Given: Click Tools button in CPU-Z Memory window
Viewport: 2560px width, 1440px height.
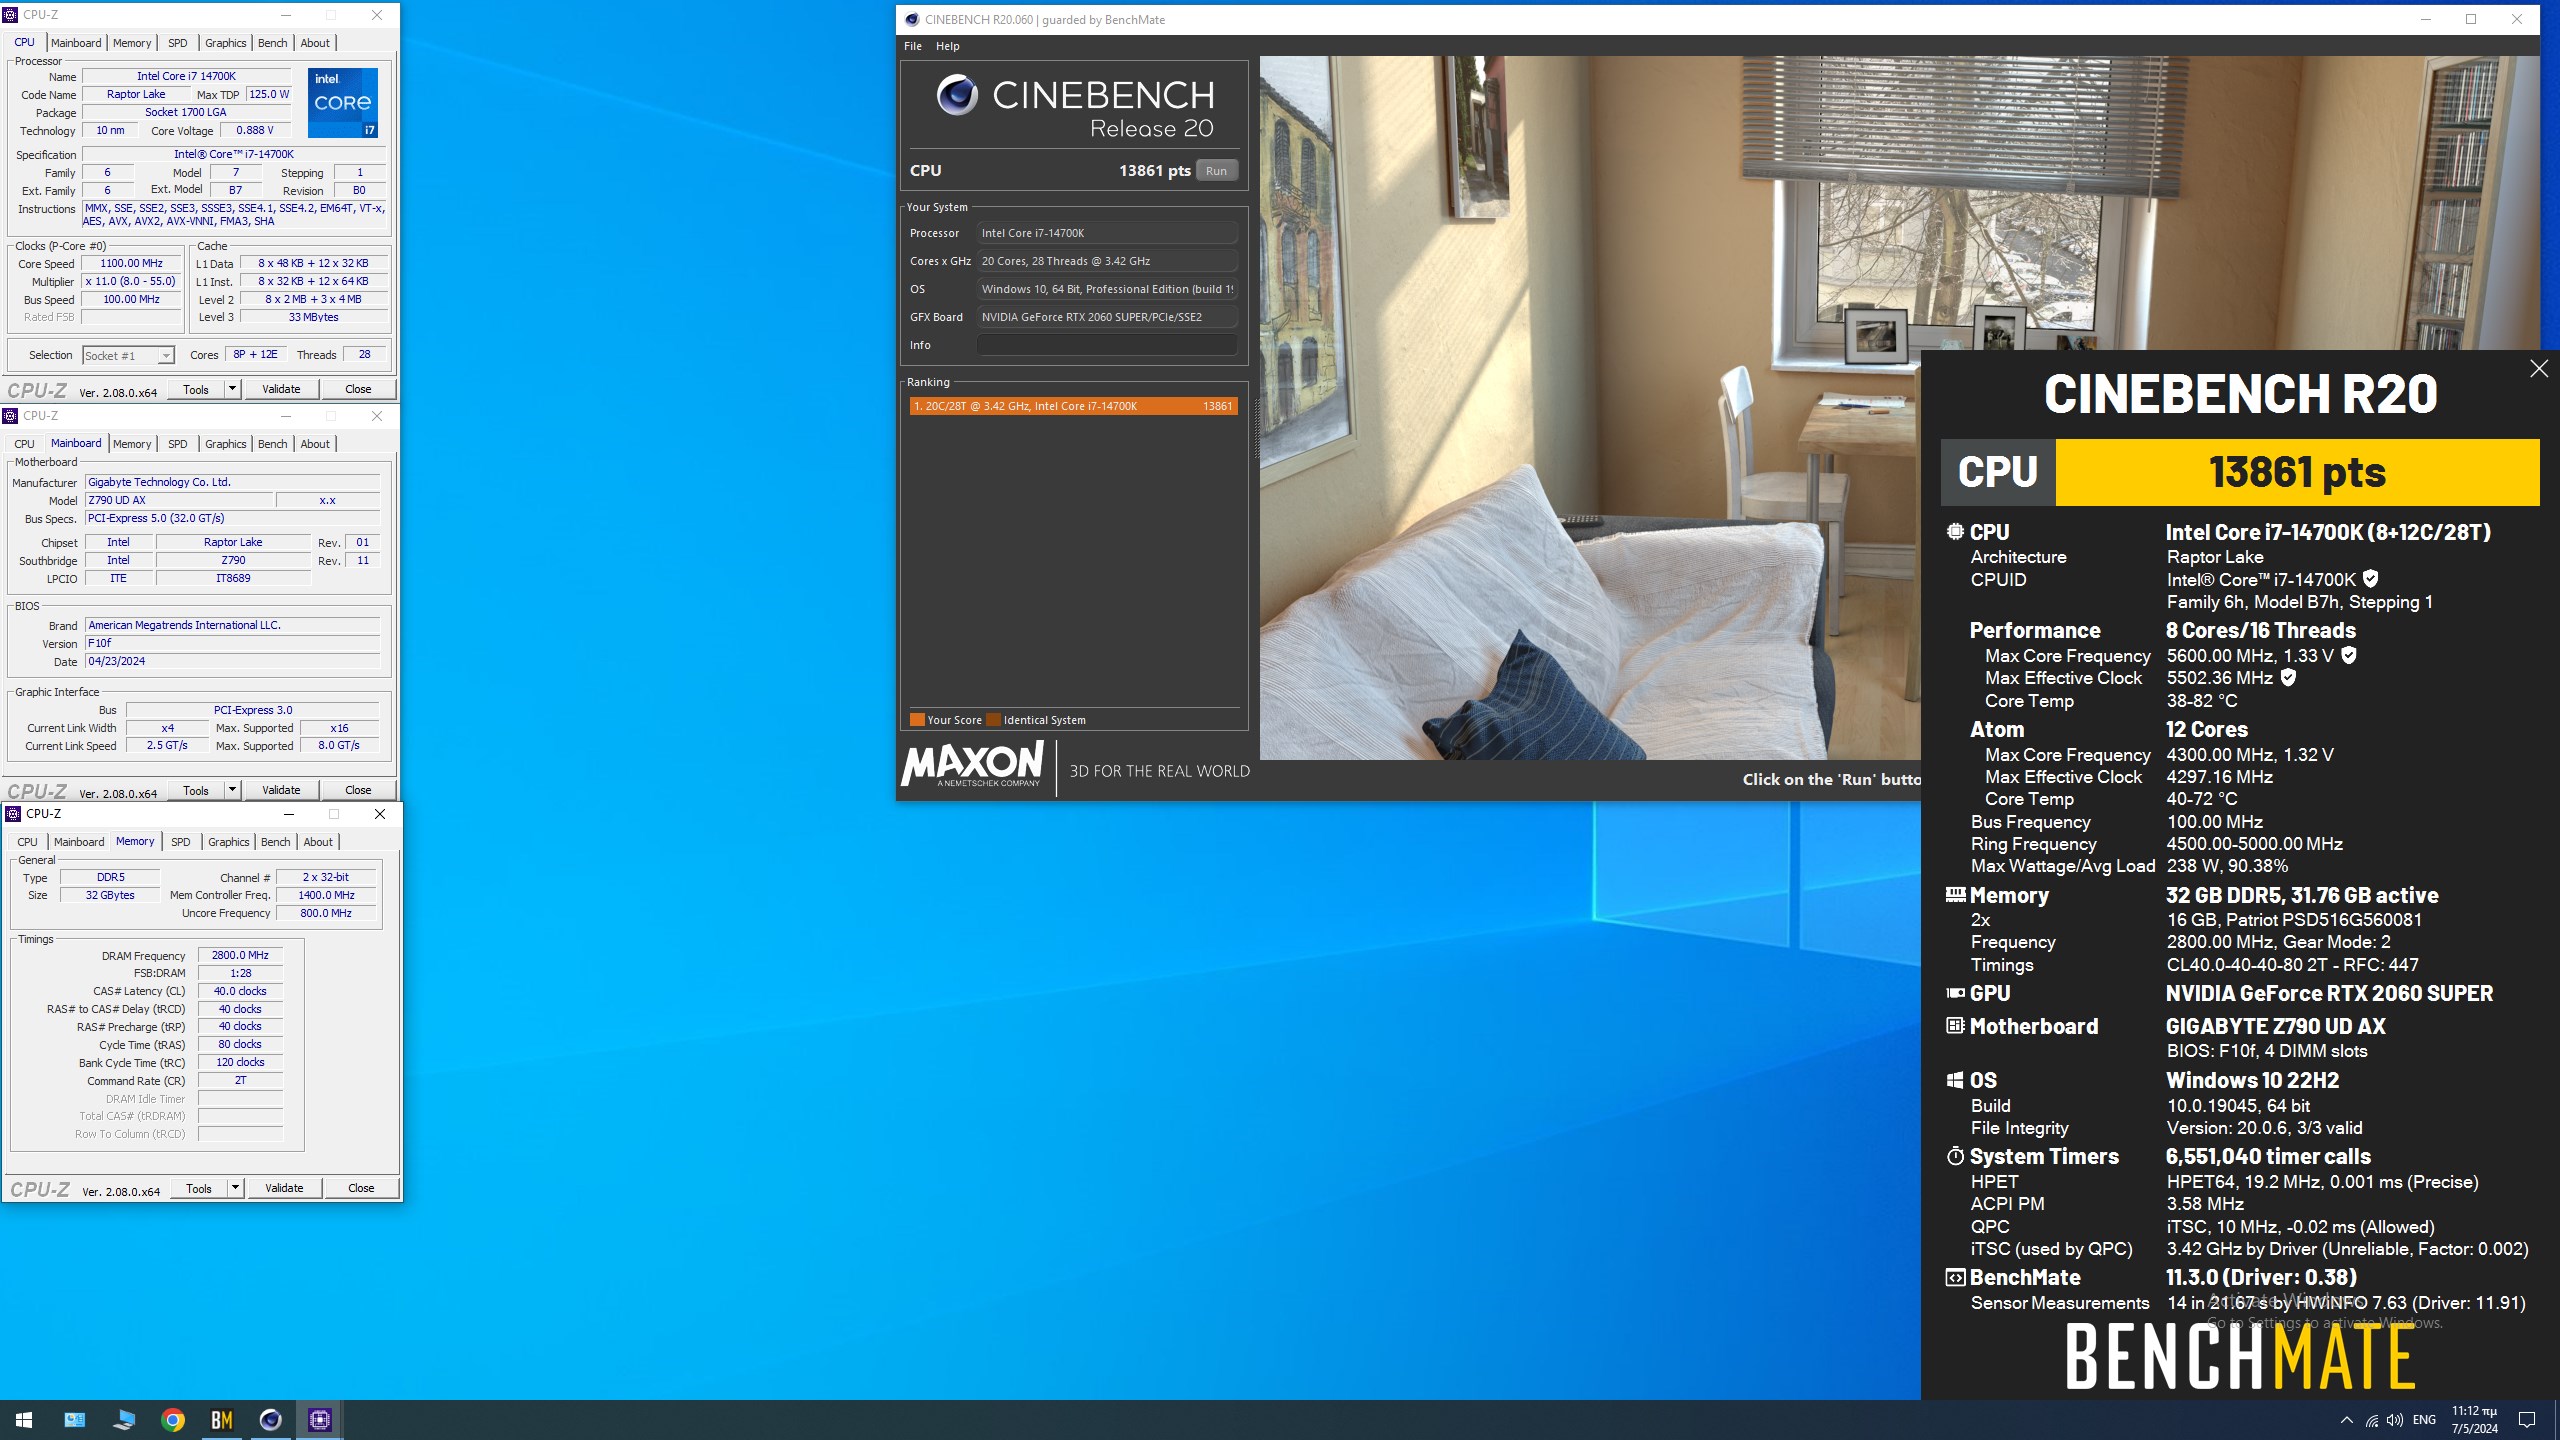Looking at the screenshot, I should pos(199,1188).
